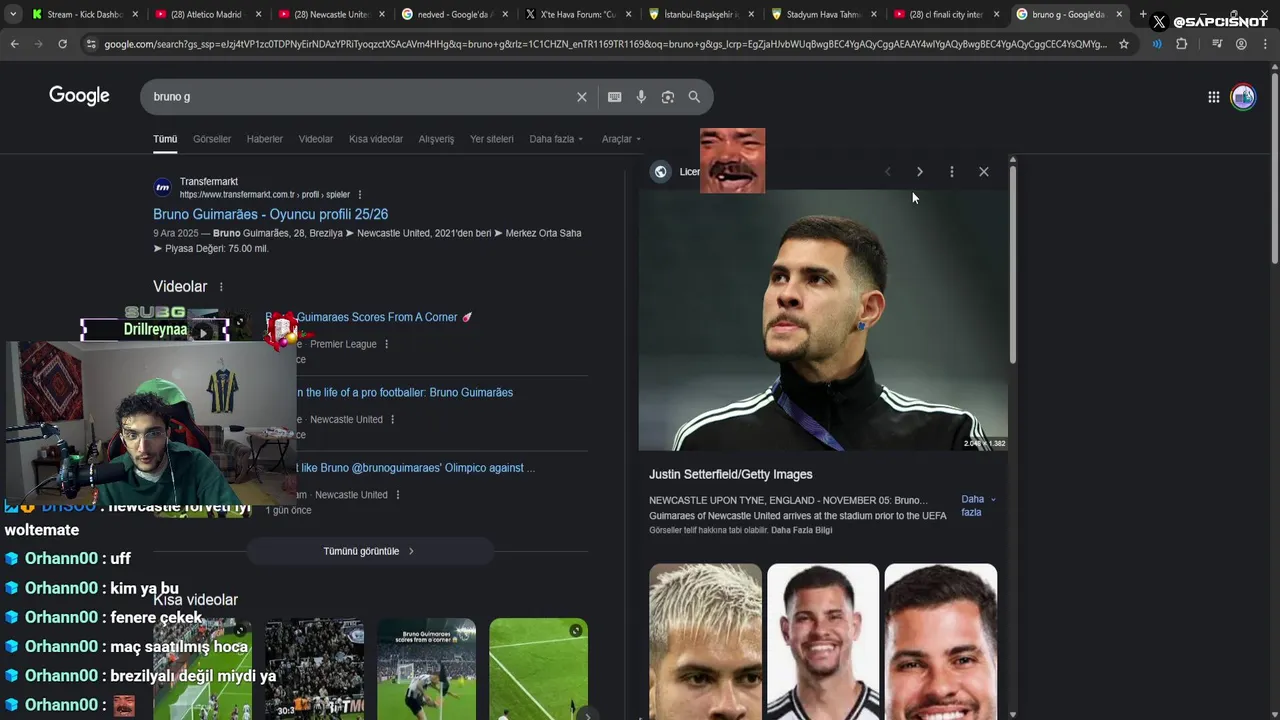Select the Tümü search tab
The image size is (1280, 720).
165,139
